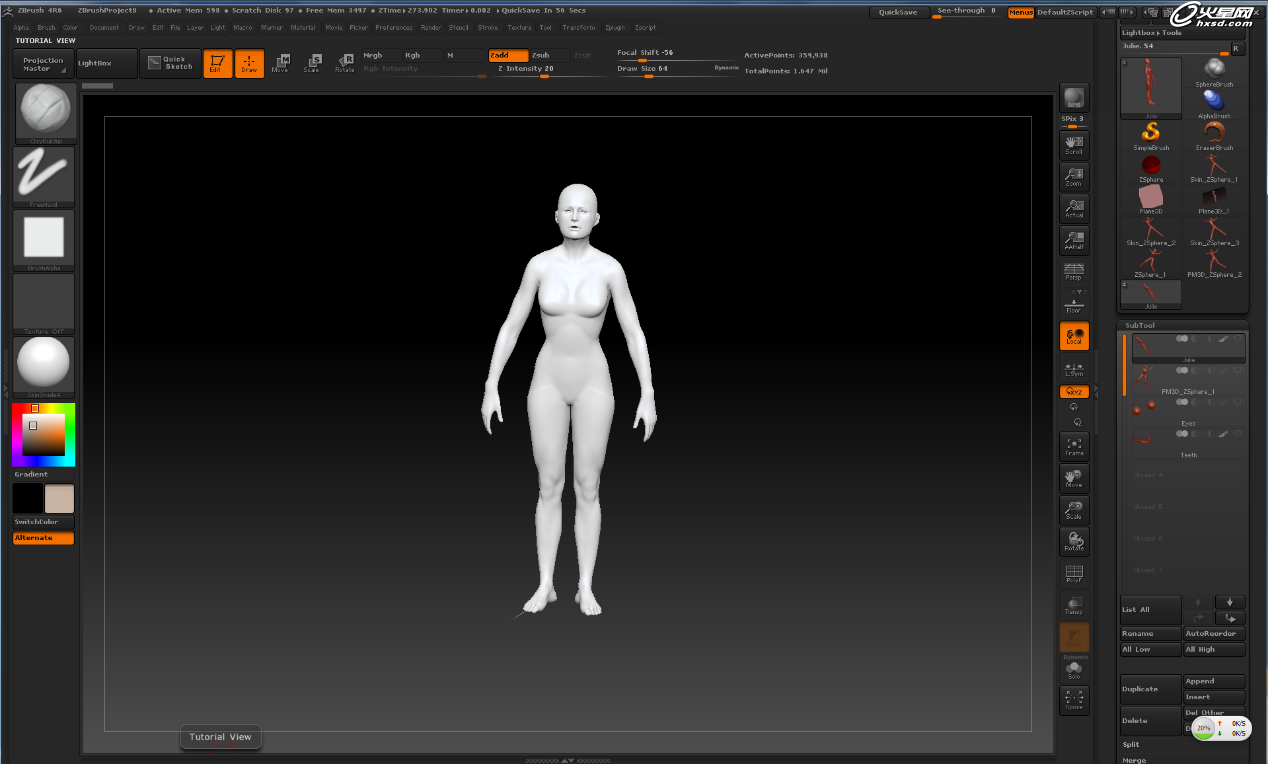Open the Brush menu

tap(46, 28)
